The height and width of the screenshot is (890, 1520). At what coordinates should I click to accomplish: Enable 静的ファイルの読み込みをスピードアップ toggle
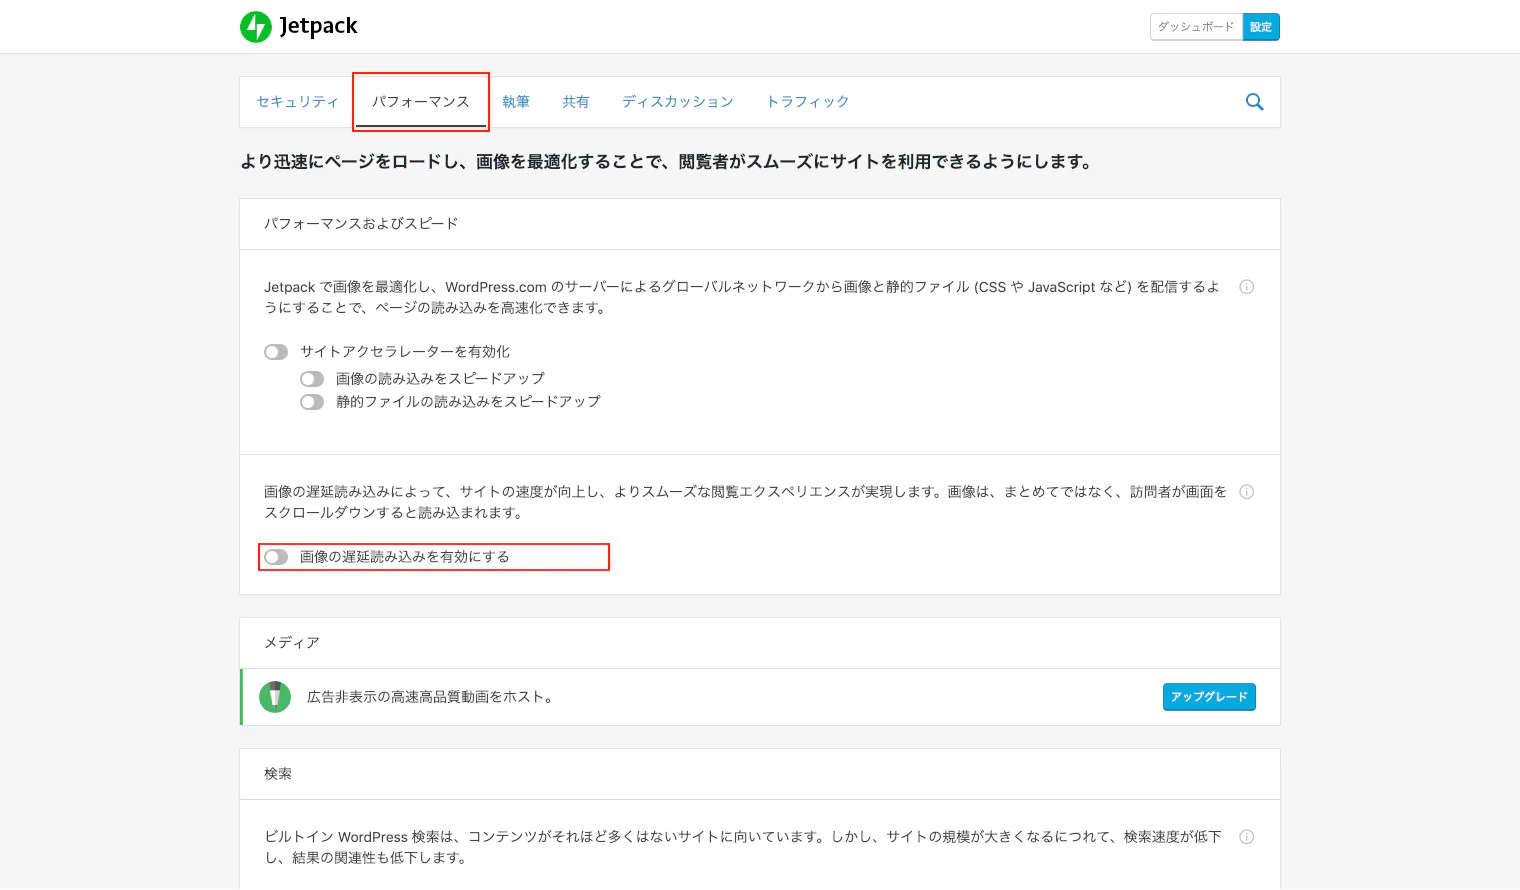click(x=312, y=402)
